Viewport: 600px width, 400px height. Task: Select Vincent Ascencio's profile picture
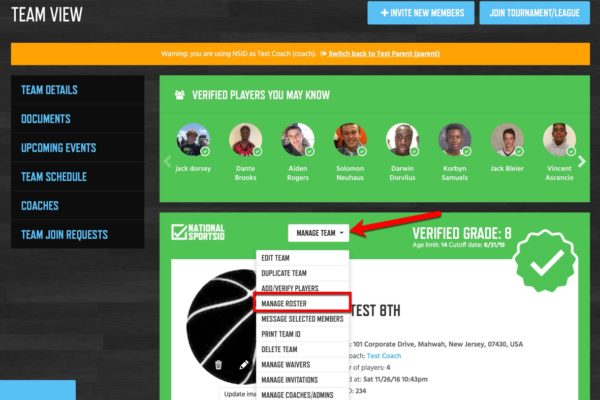click(559, 140)
